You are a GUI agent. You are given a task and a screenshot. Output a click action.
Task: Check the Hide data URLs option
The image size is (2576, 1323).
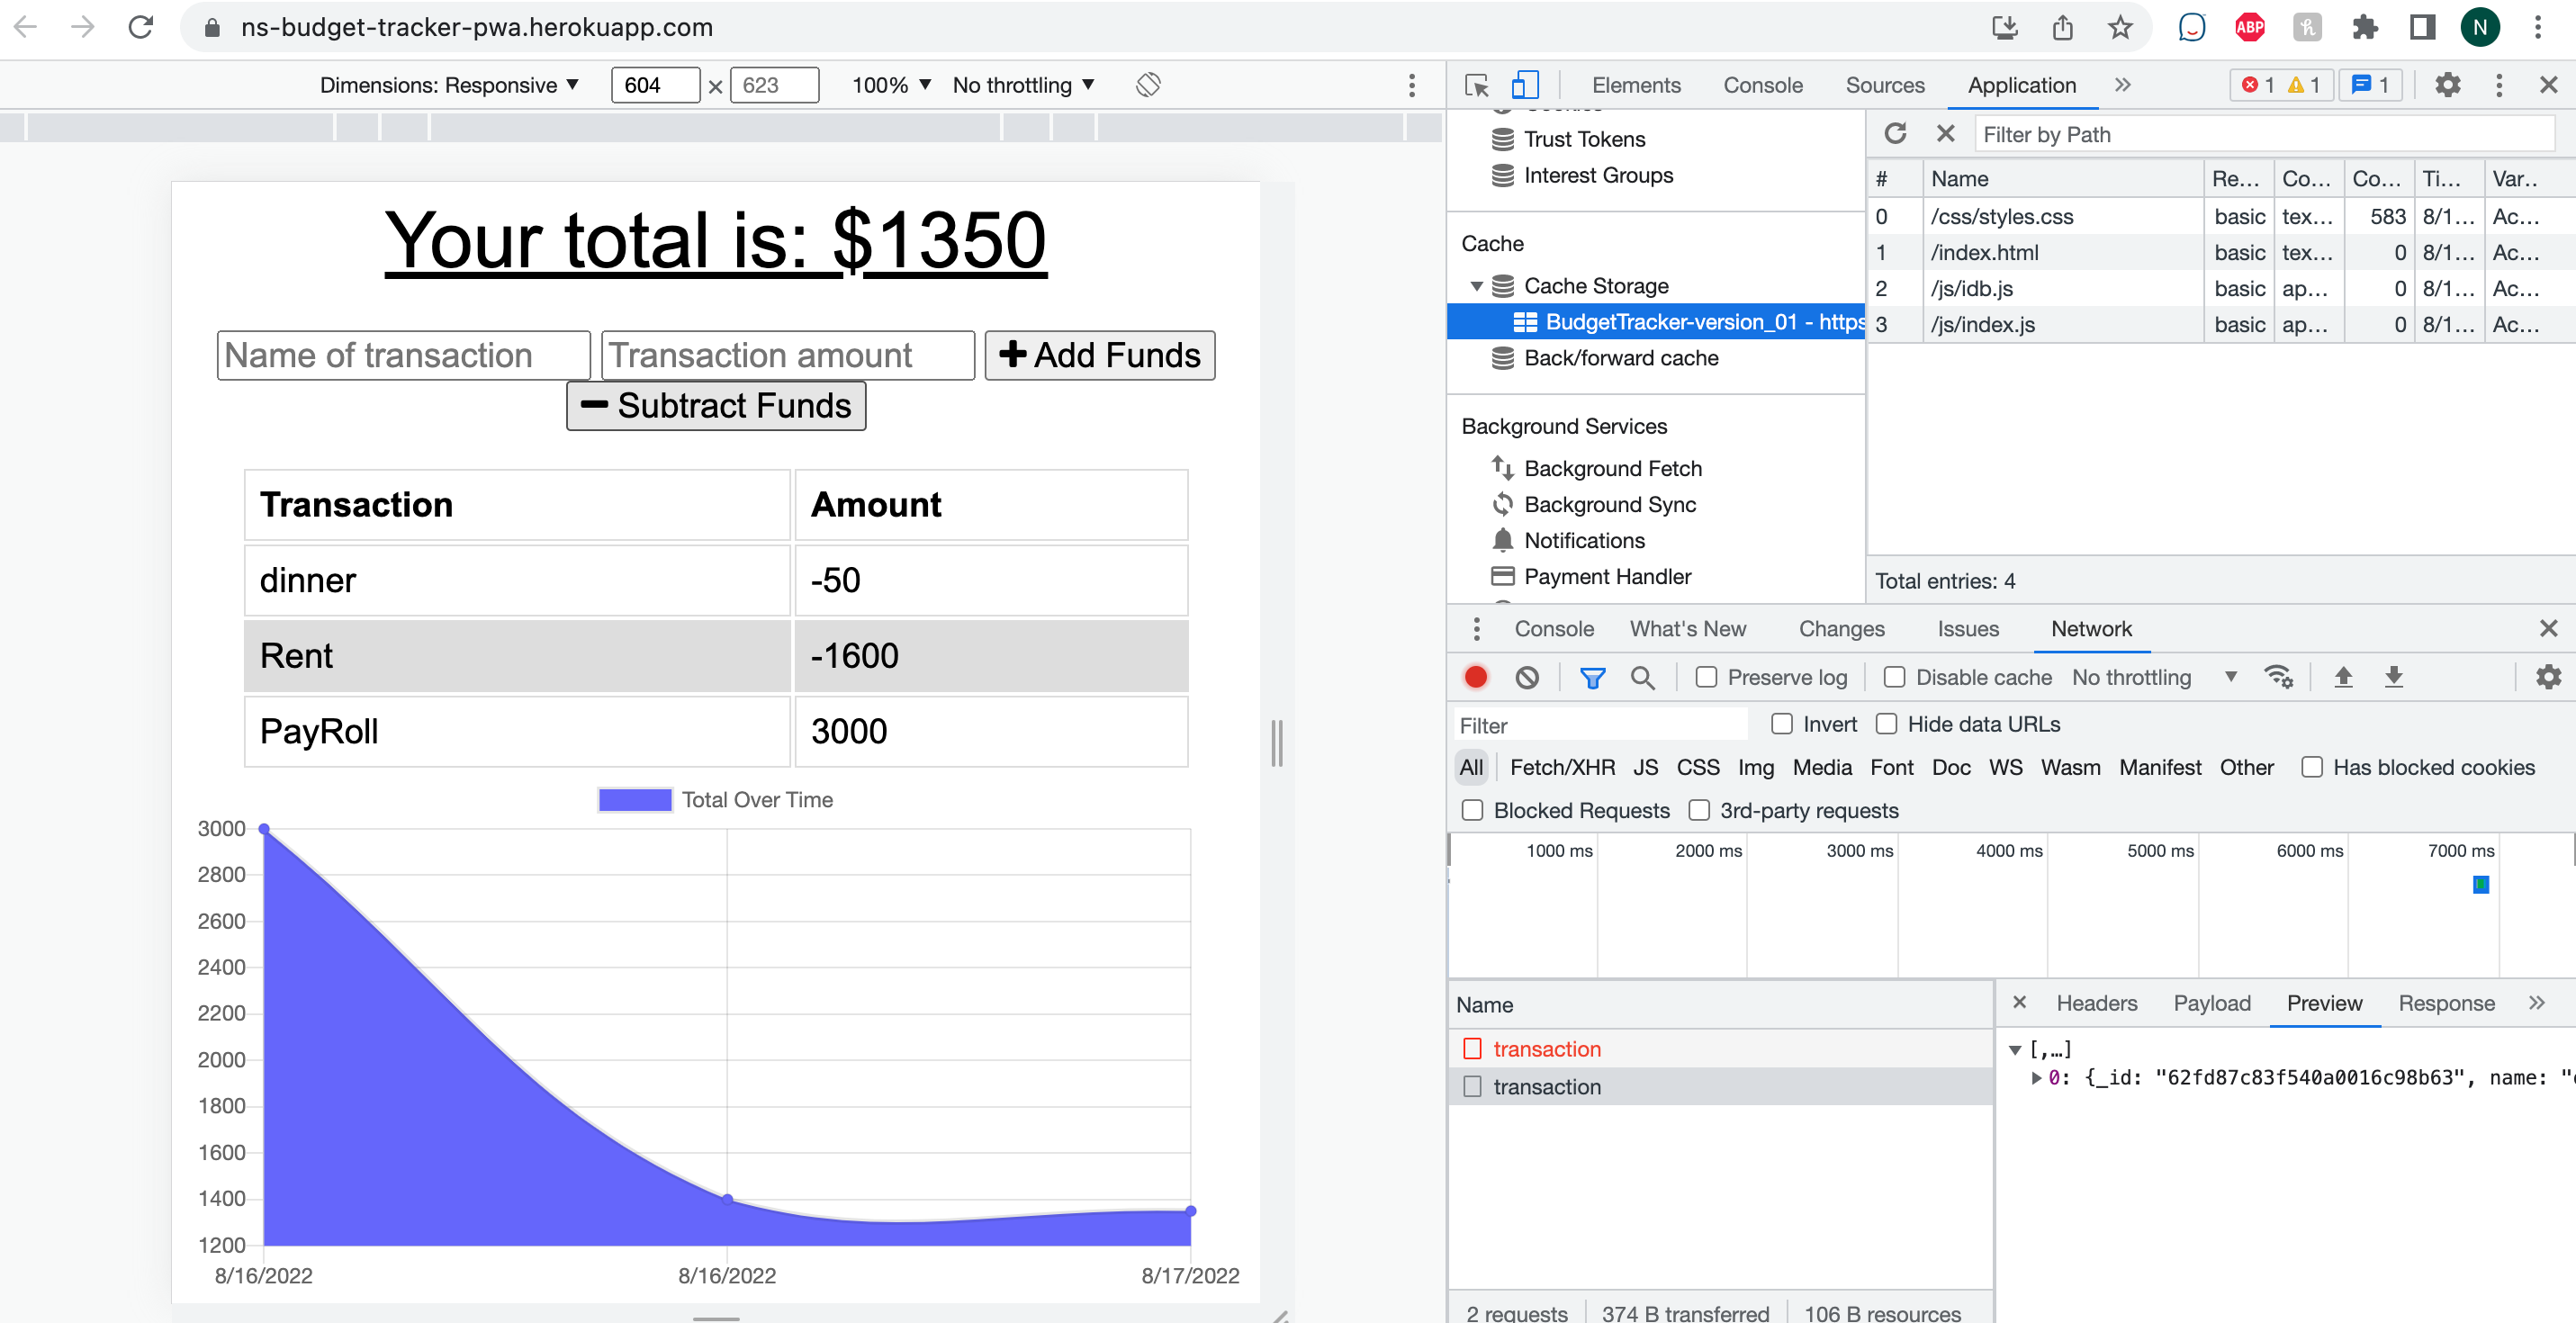pyautogui.click(x=1888, y=723)
